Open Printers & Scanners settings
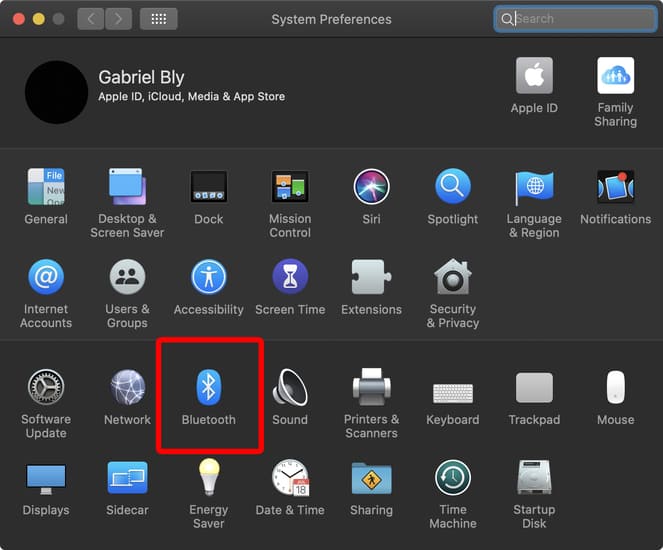The height and width of the screenshot is (550, 663). pyautogui.click(x=371, y=387)
